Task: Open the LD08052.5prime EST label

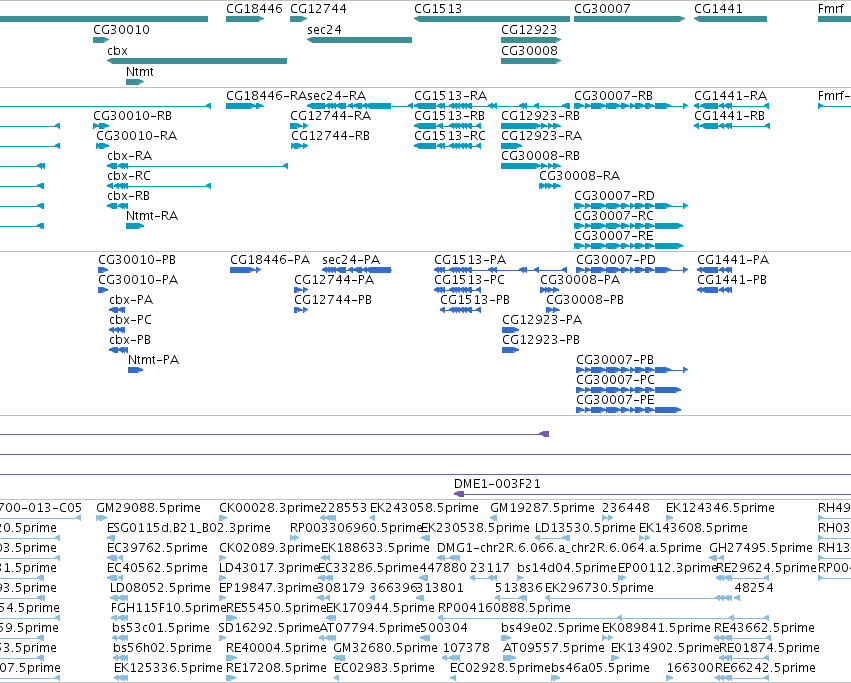Action: (x=160, y=588)
